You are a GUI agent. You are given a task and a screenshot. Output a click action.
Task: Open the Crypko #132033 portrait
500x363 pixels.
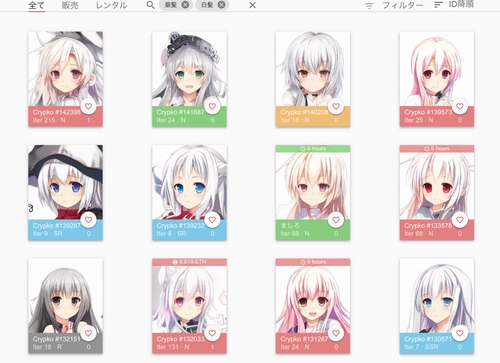[x=189, y=299]
